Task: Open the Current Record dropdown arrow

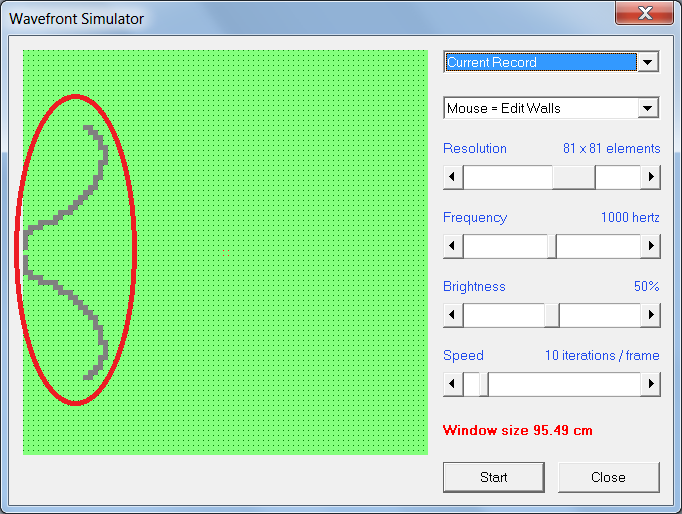Action: [647, 62]
